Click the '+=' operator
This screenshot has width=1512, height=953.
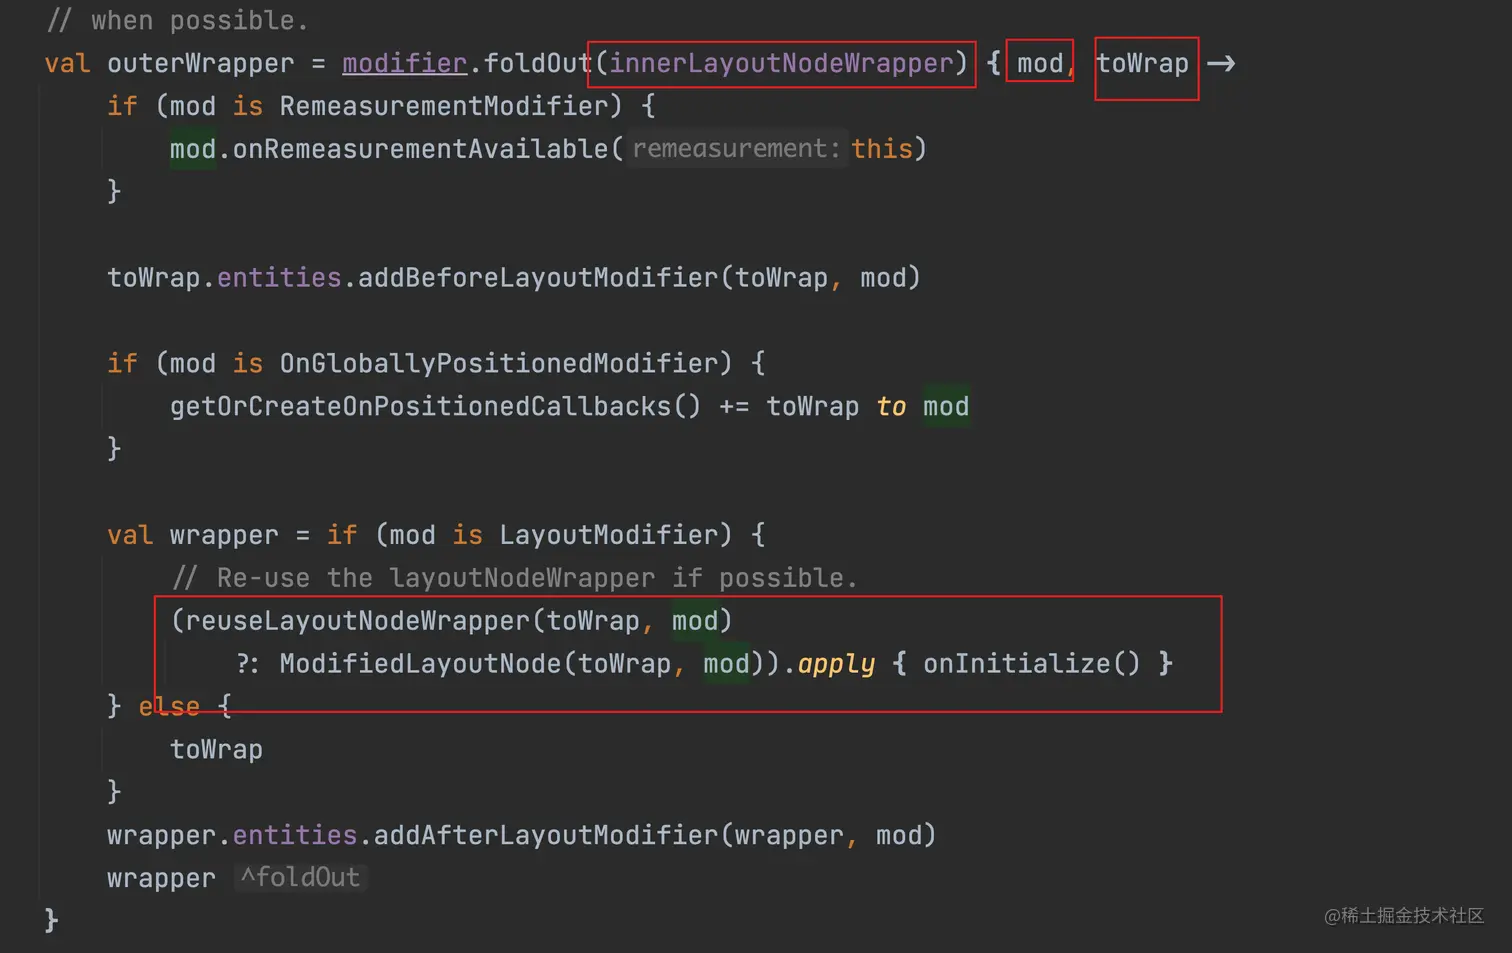734,407
